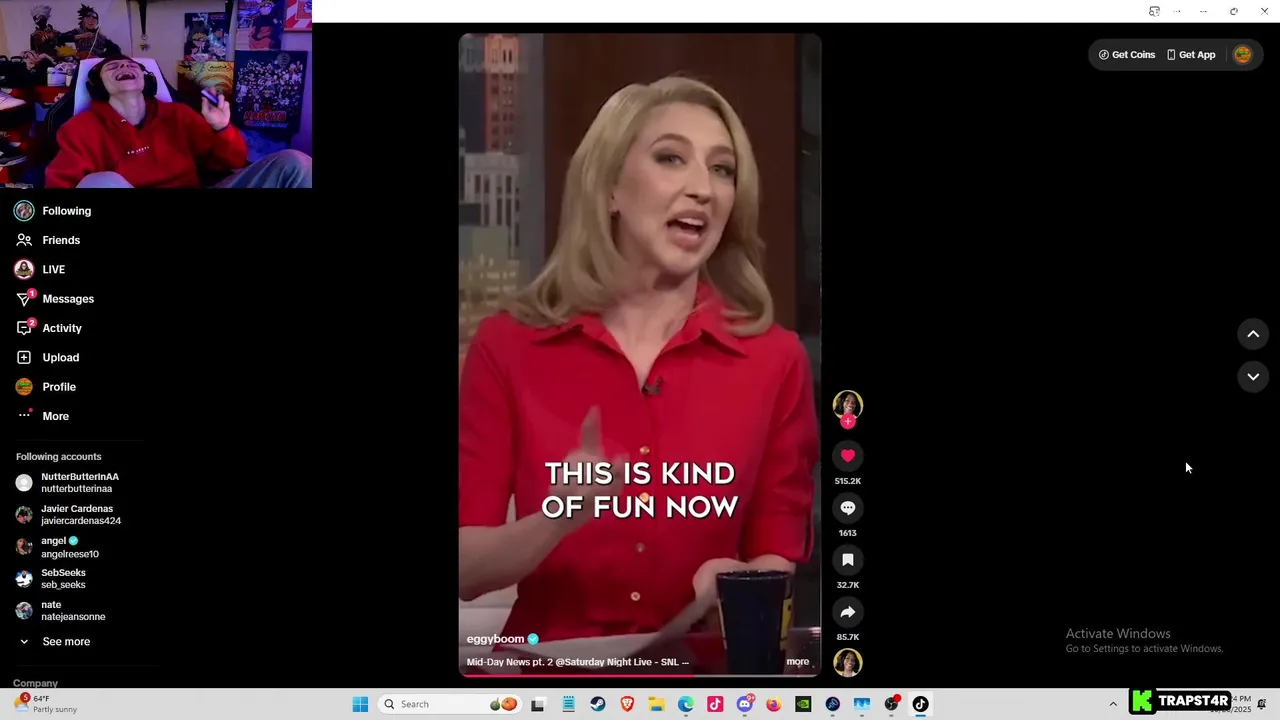Open the profile avatar beside Get App

(1243, 55)
